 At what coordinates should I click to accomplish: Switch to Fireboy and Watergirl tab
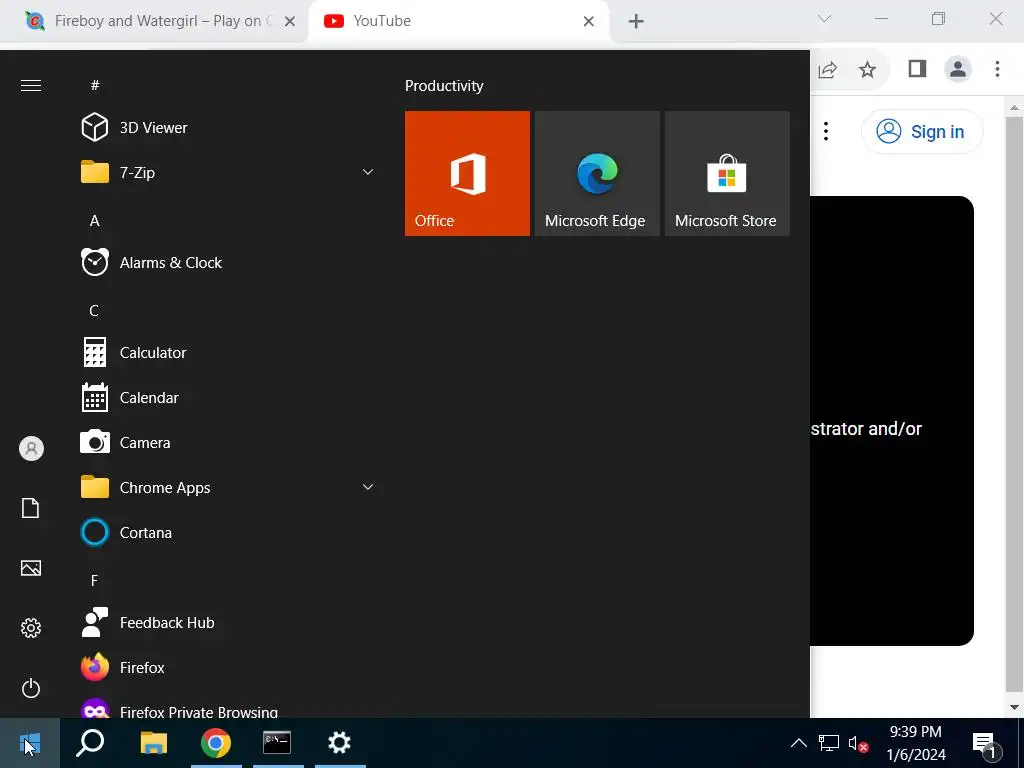coord(153,21)
